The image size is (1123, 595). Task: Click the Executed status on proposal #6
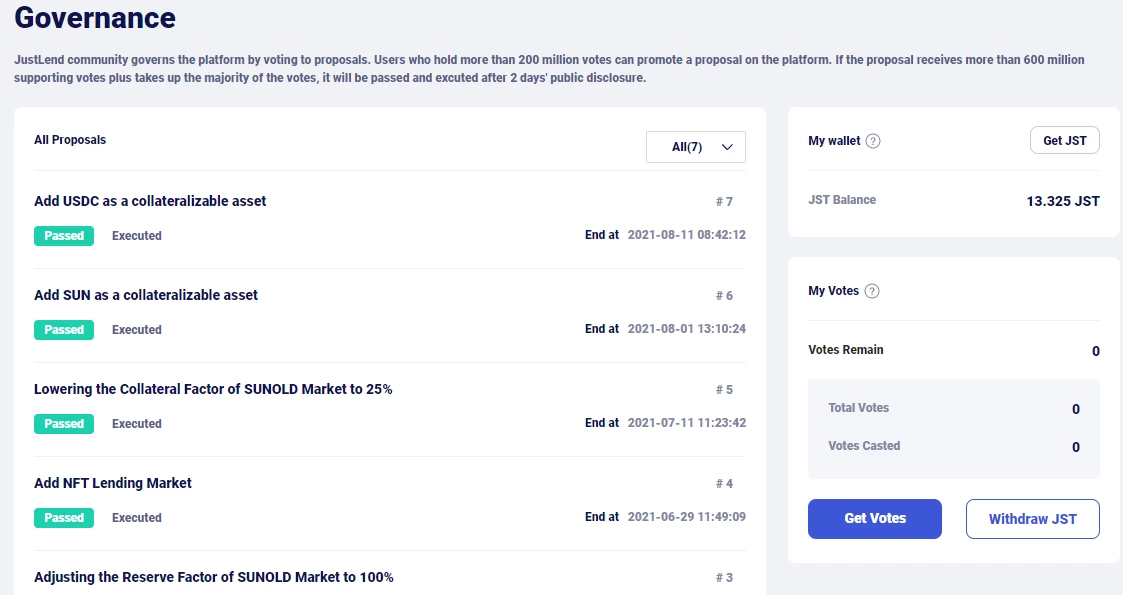coord(137,329)
